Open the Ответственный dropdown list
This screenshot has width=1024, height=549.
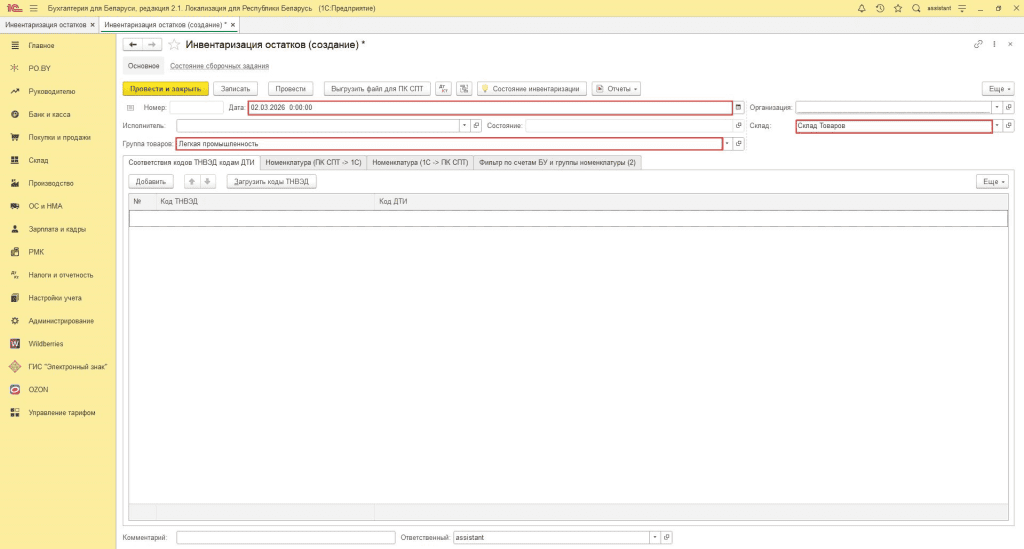655,537
